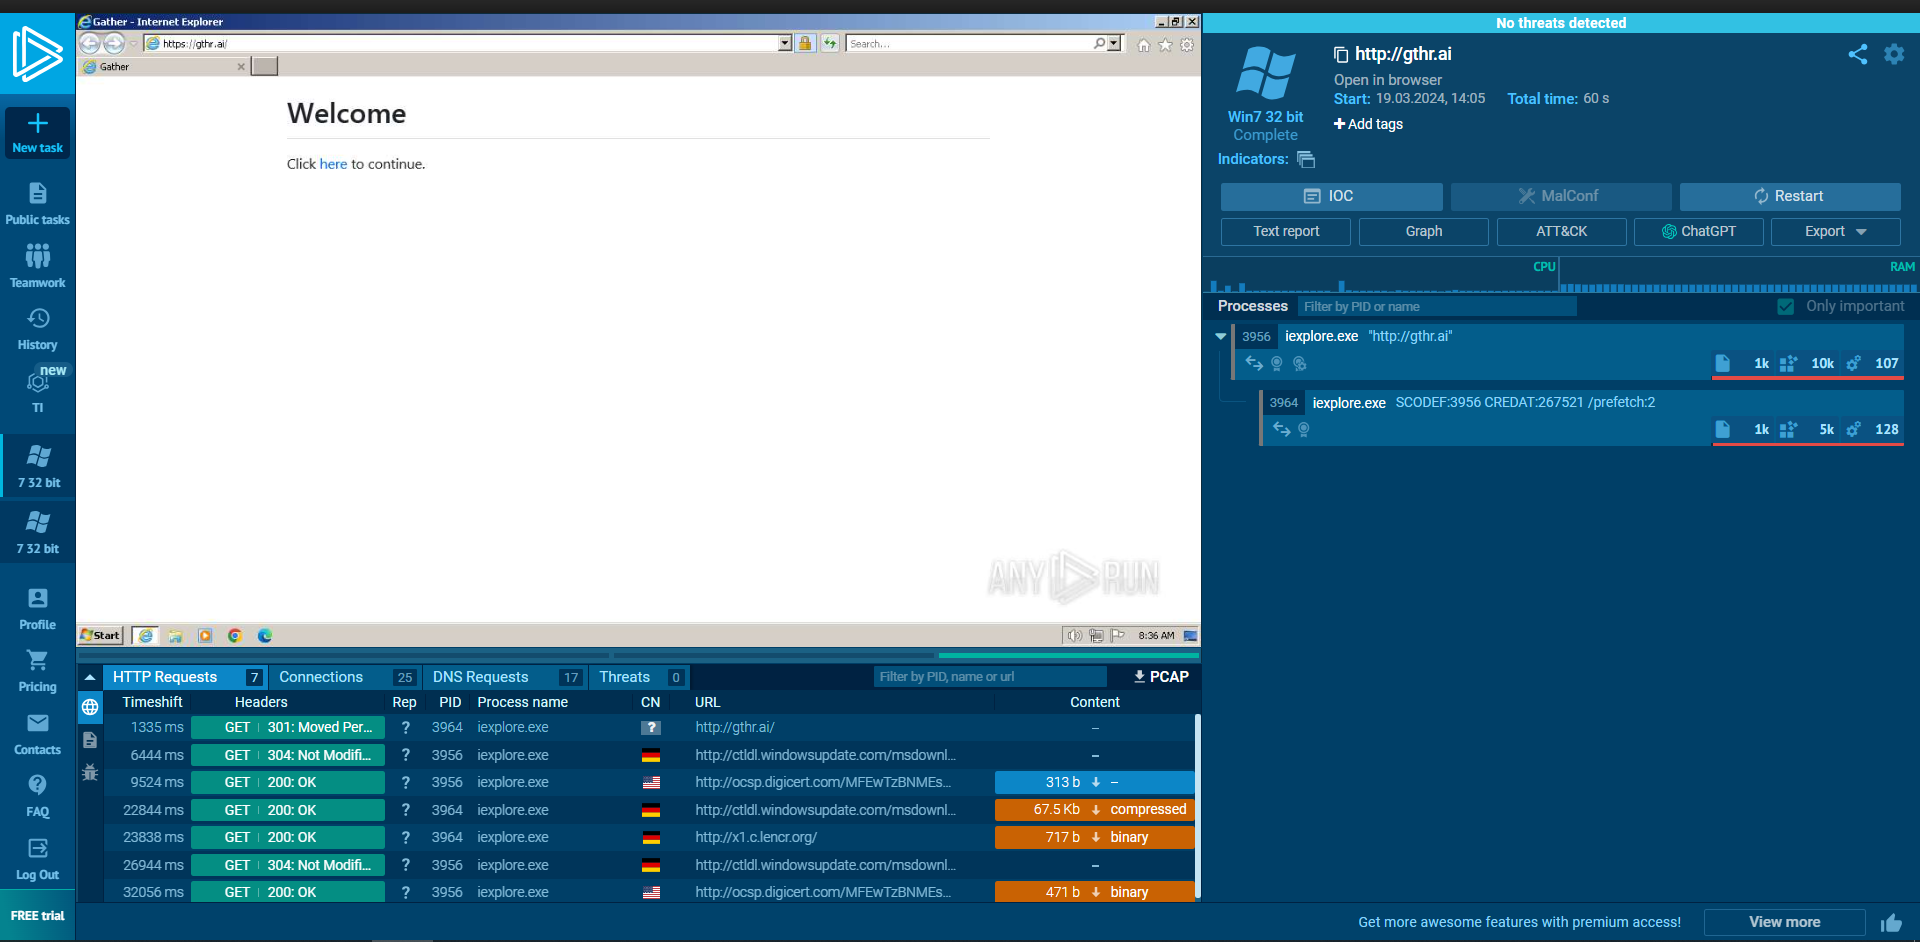
Task: Open the Teamwork sidebar icon
Action: tap(38, 266)
